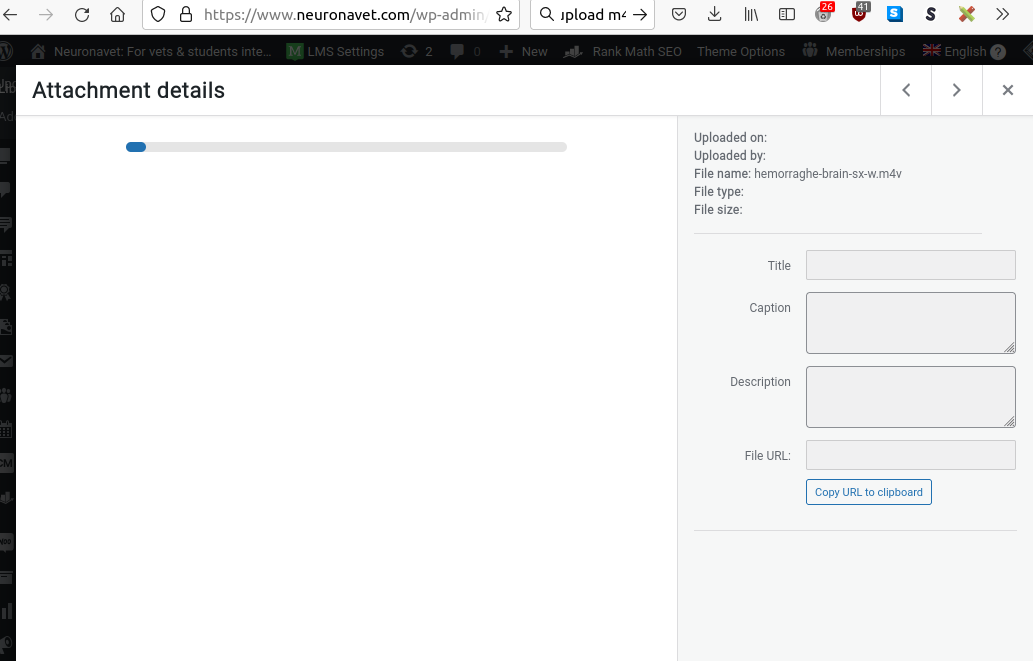Click the help question mark beside English
Viewport: 1033px width, 661px height.
pos(998,52)
